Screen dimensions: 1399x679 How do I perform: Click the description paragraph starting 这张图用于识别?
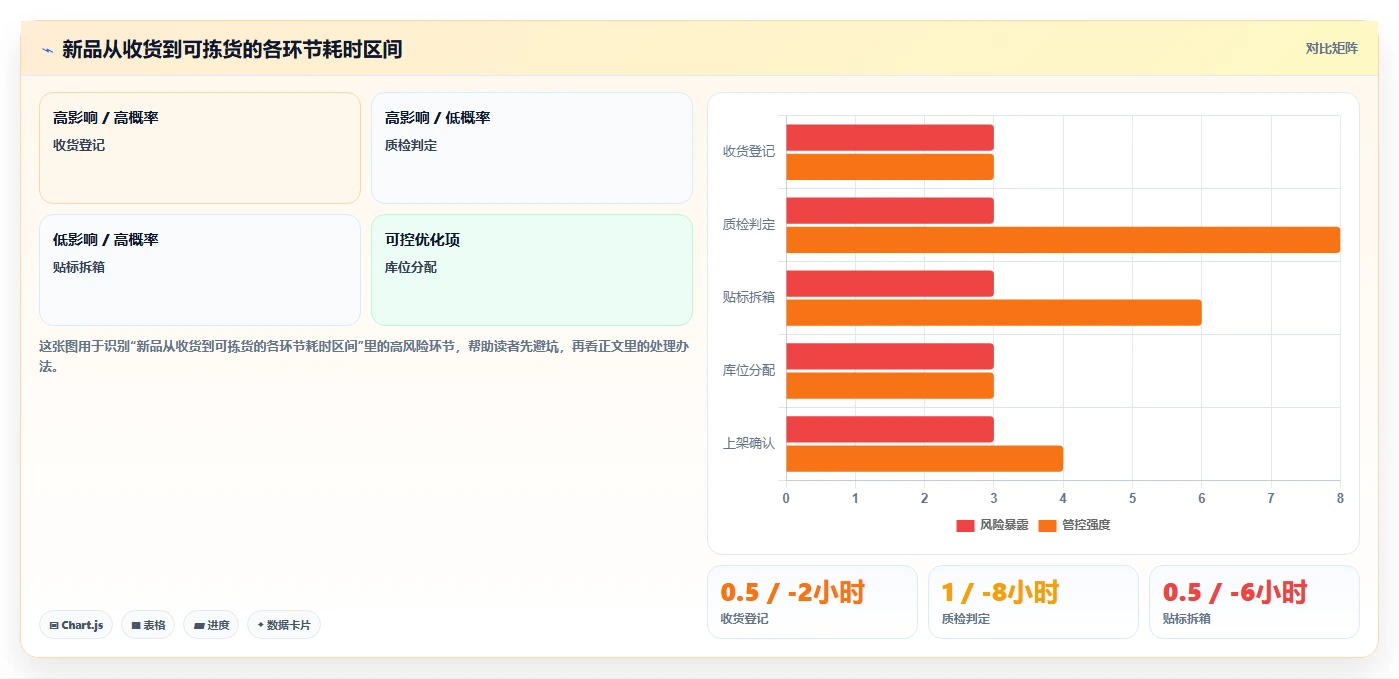coord(364,356)
